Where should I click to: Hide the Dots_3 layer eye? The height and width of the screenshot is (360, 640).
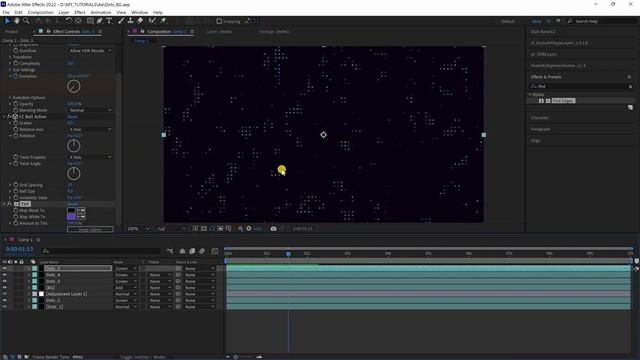(x=4, y=281)
